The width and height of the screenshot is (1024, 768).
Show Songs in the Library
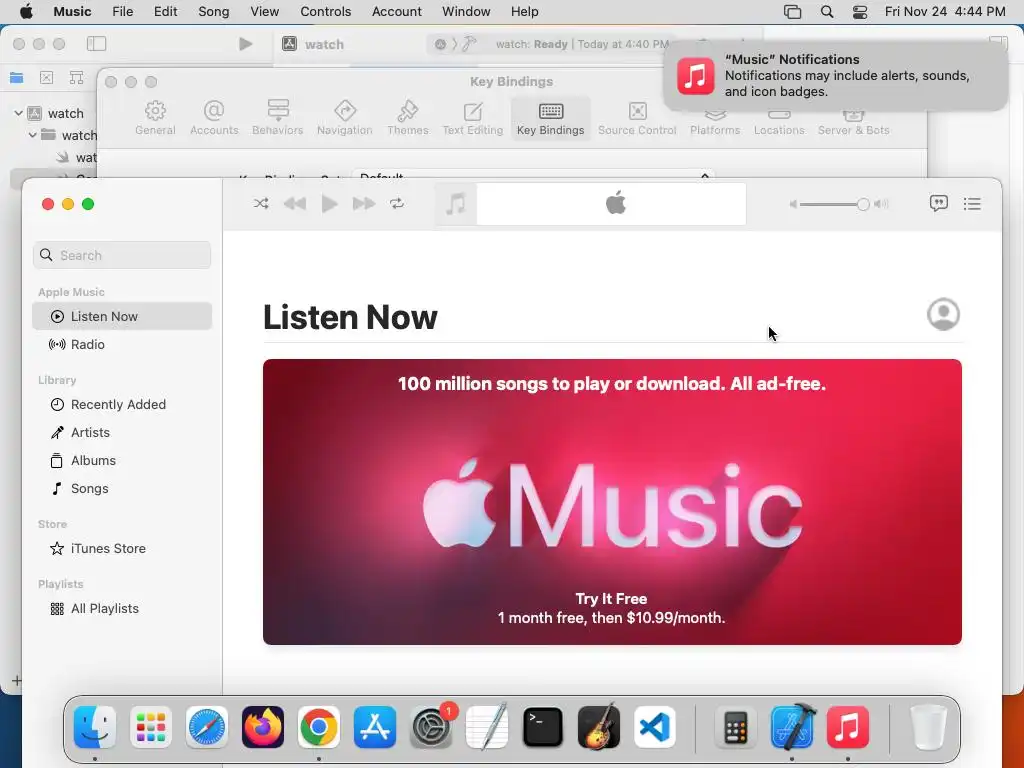pos(122,488)
